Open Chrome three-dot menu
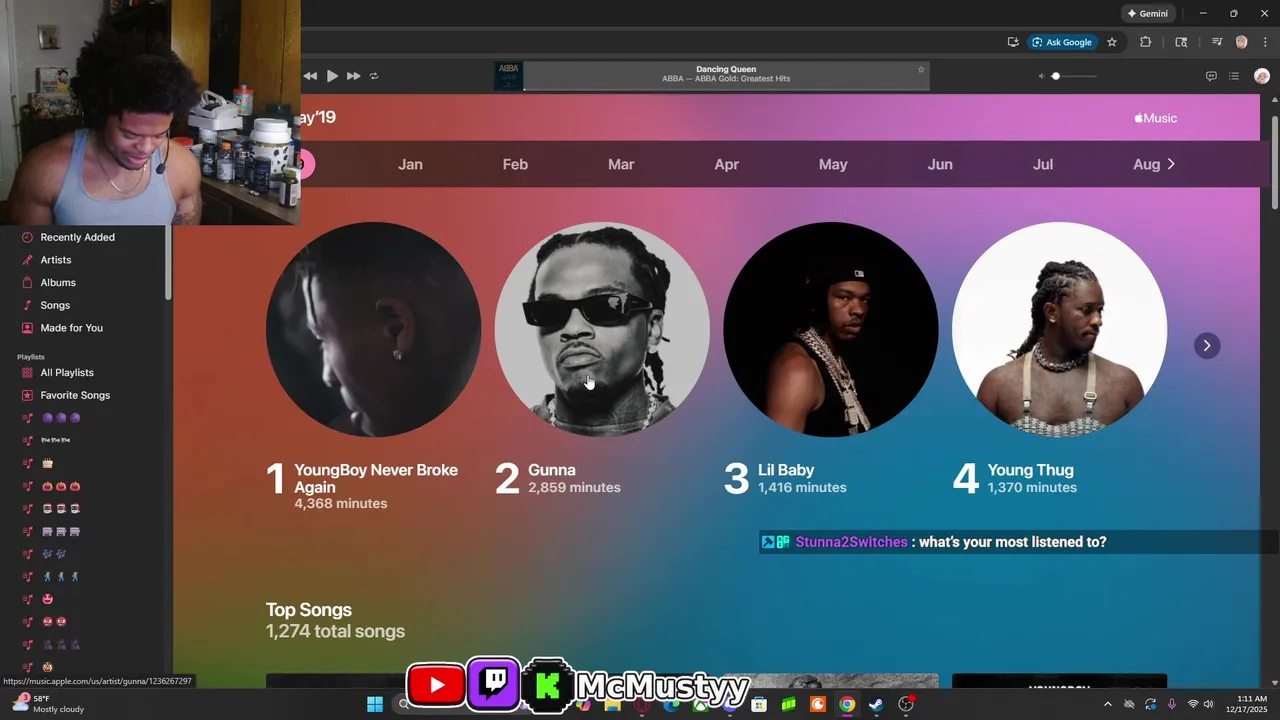This screenshot has width=1280, height=720. coord(1265,42)
